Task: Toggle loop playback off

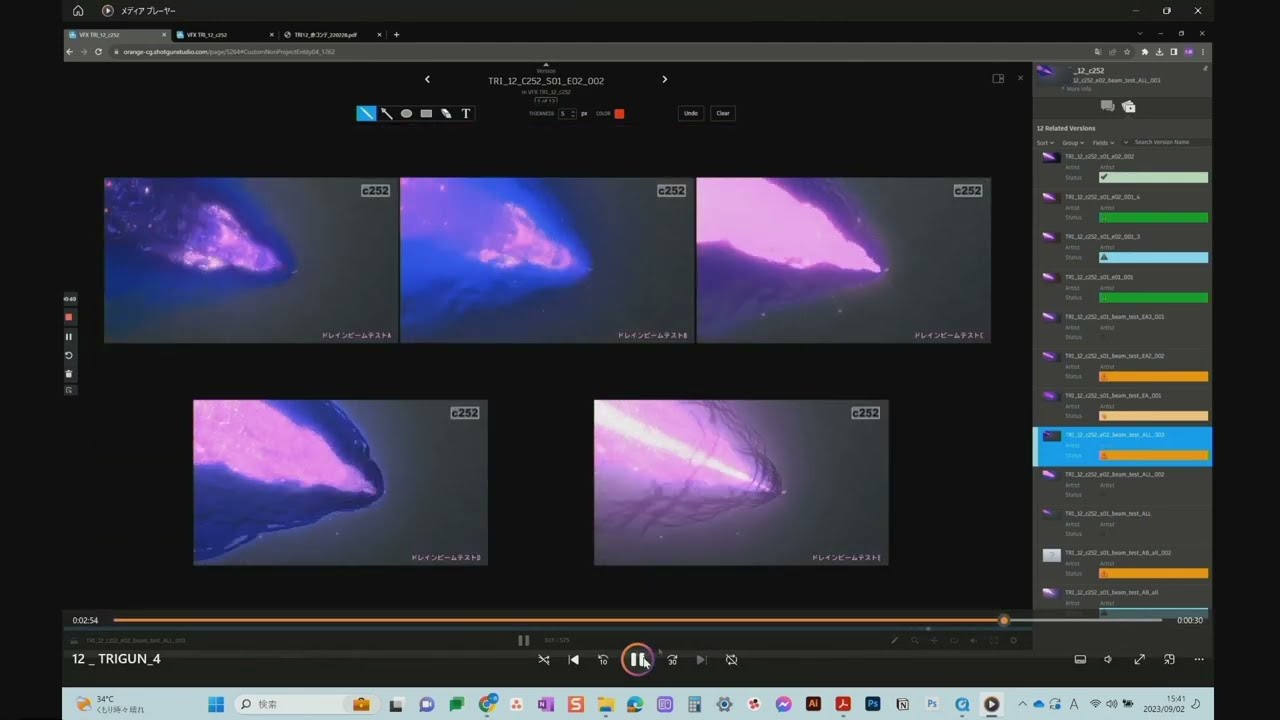Action: click(731, 659)
